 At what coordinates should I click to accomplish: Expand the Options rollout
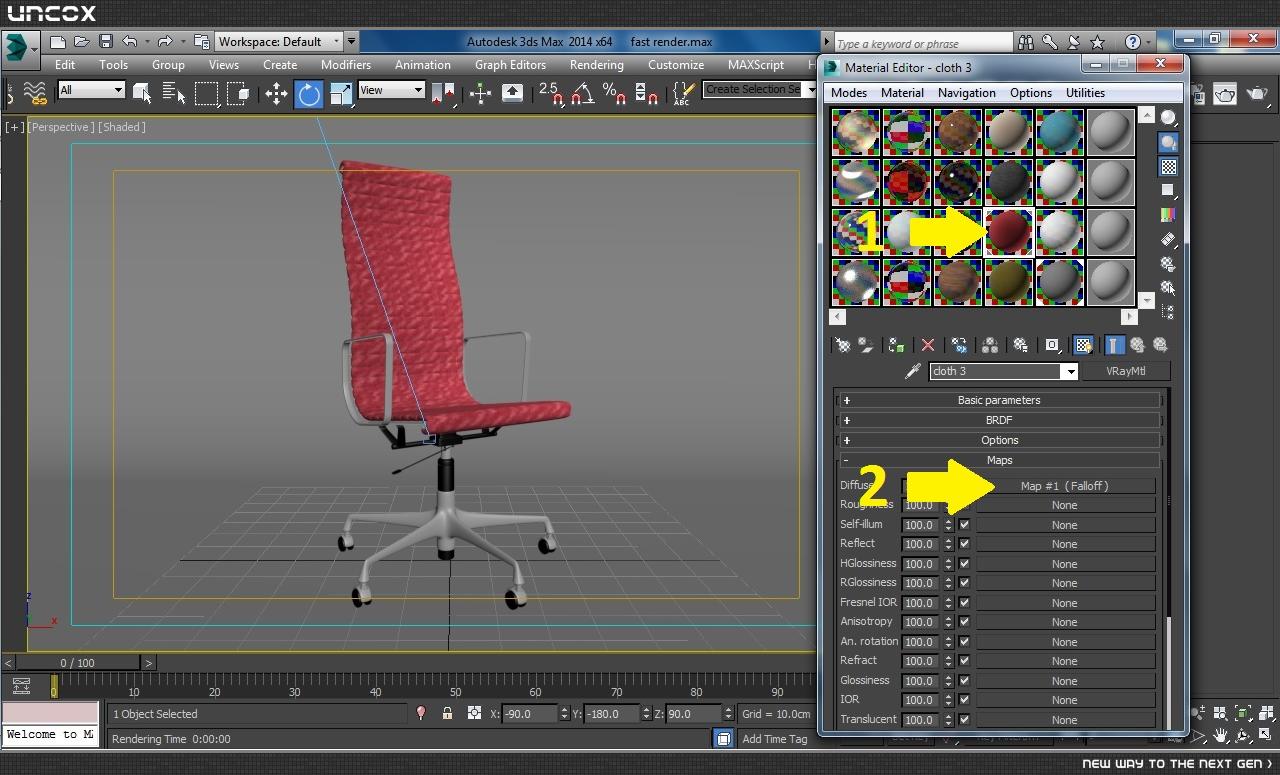(999, 440)
